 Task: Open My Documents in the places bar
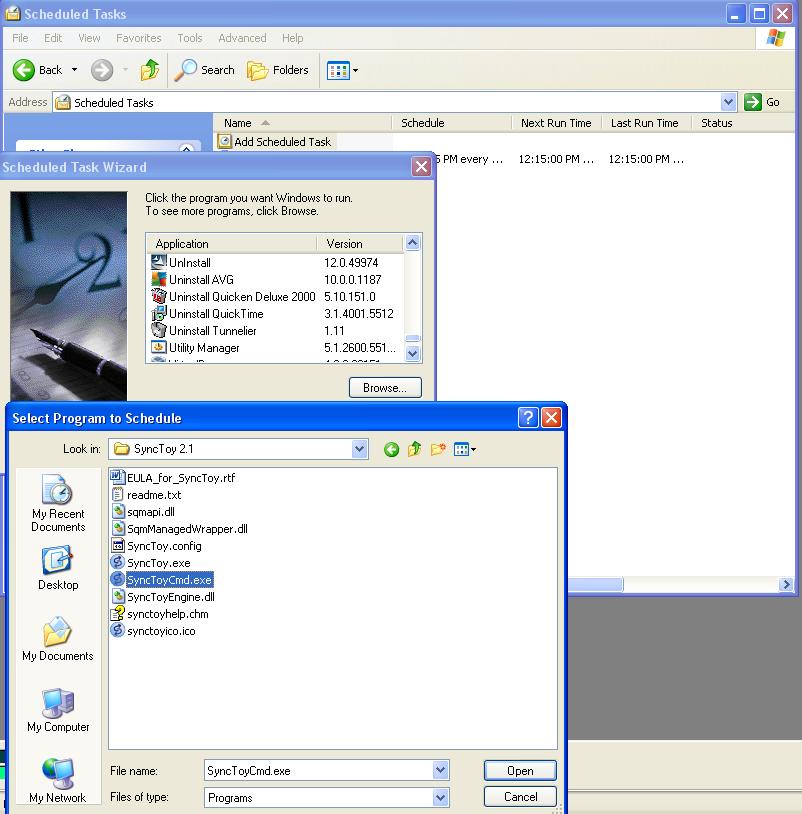(x=58, y=639)
